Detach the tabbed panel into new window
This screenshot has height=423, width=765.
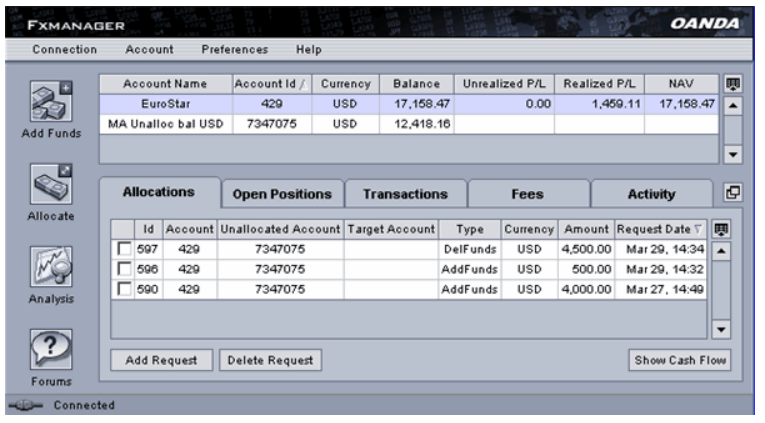coord(733,192)
